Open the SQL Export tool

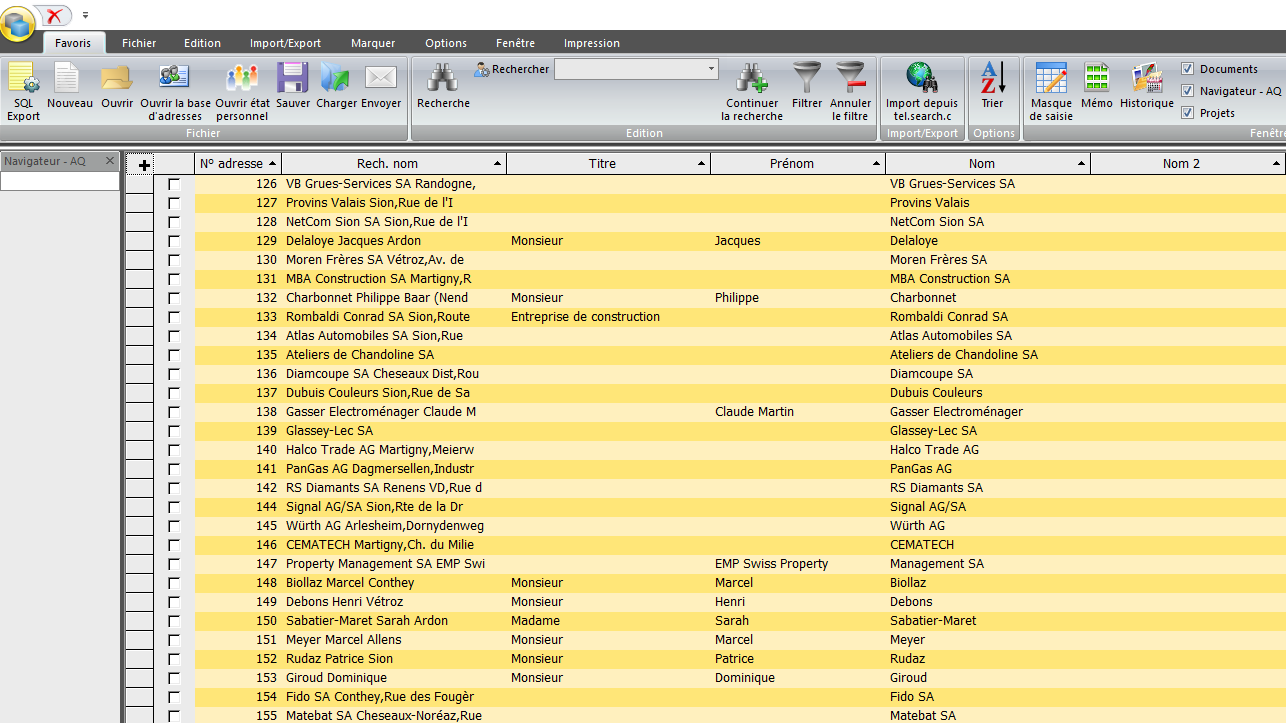pyautogui.click(x=23, y=92)
